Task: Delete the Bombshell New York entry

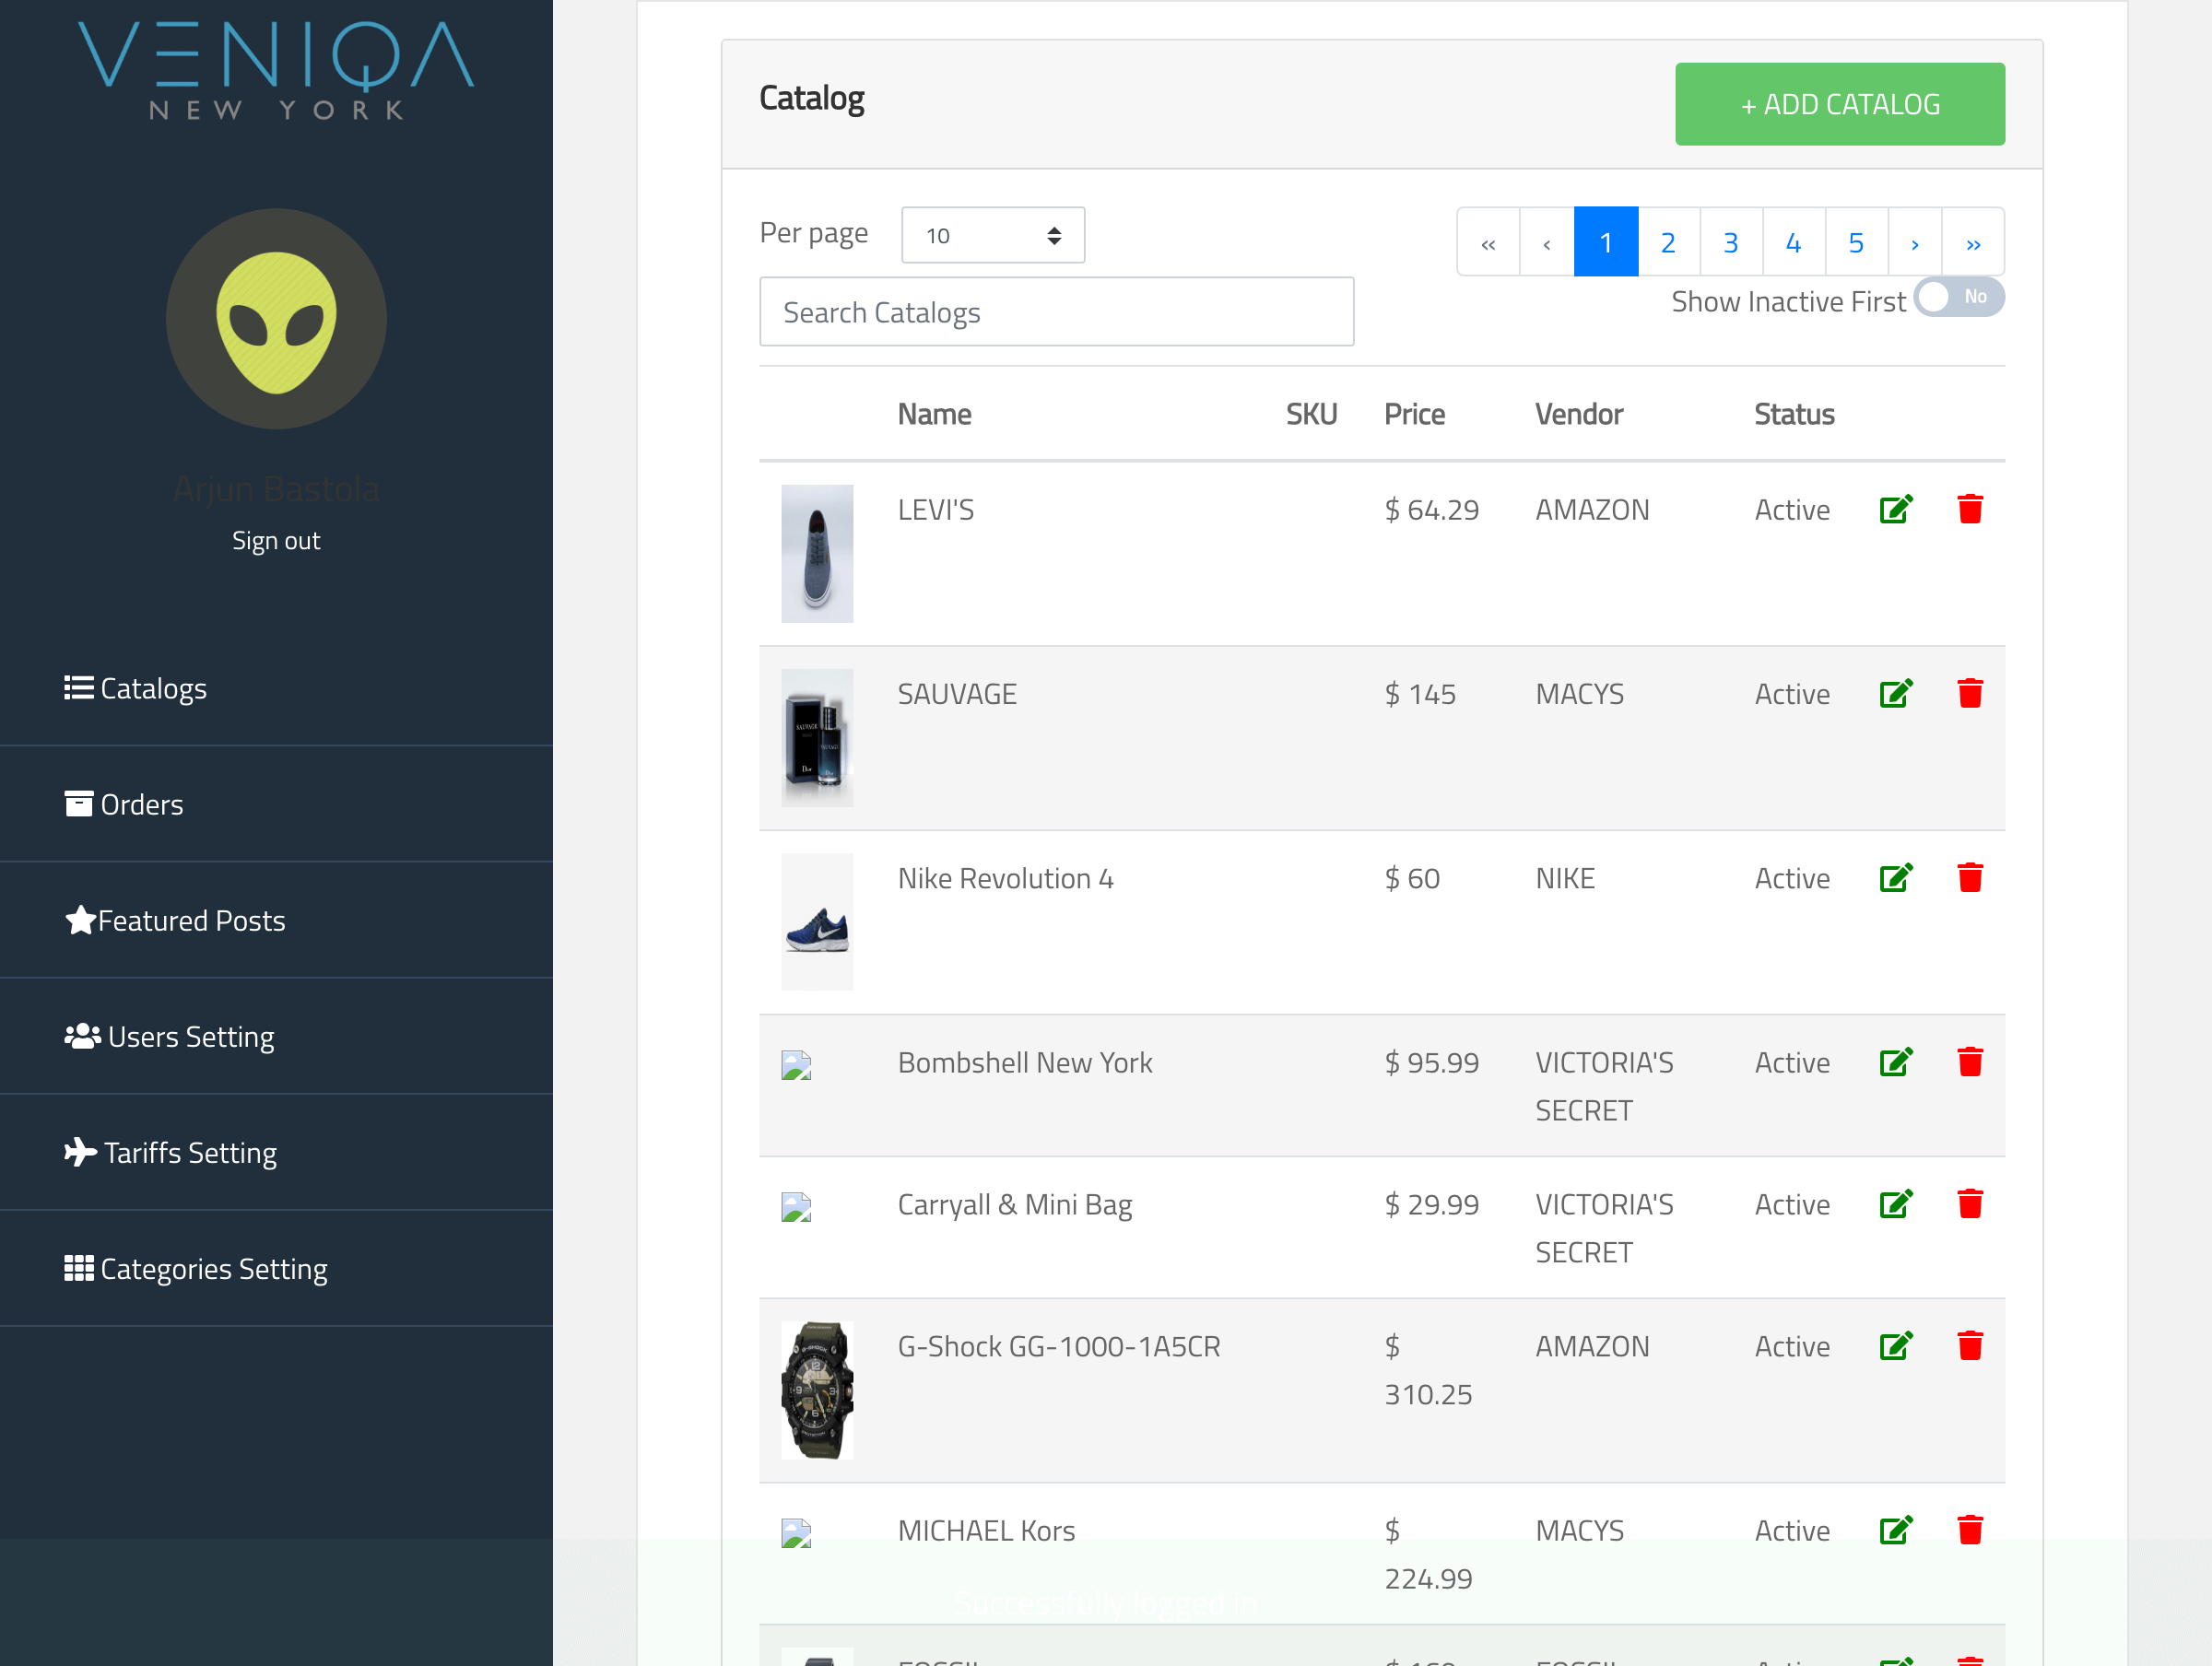Action: (1970, 1062)
